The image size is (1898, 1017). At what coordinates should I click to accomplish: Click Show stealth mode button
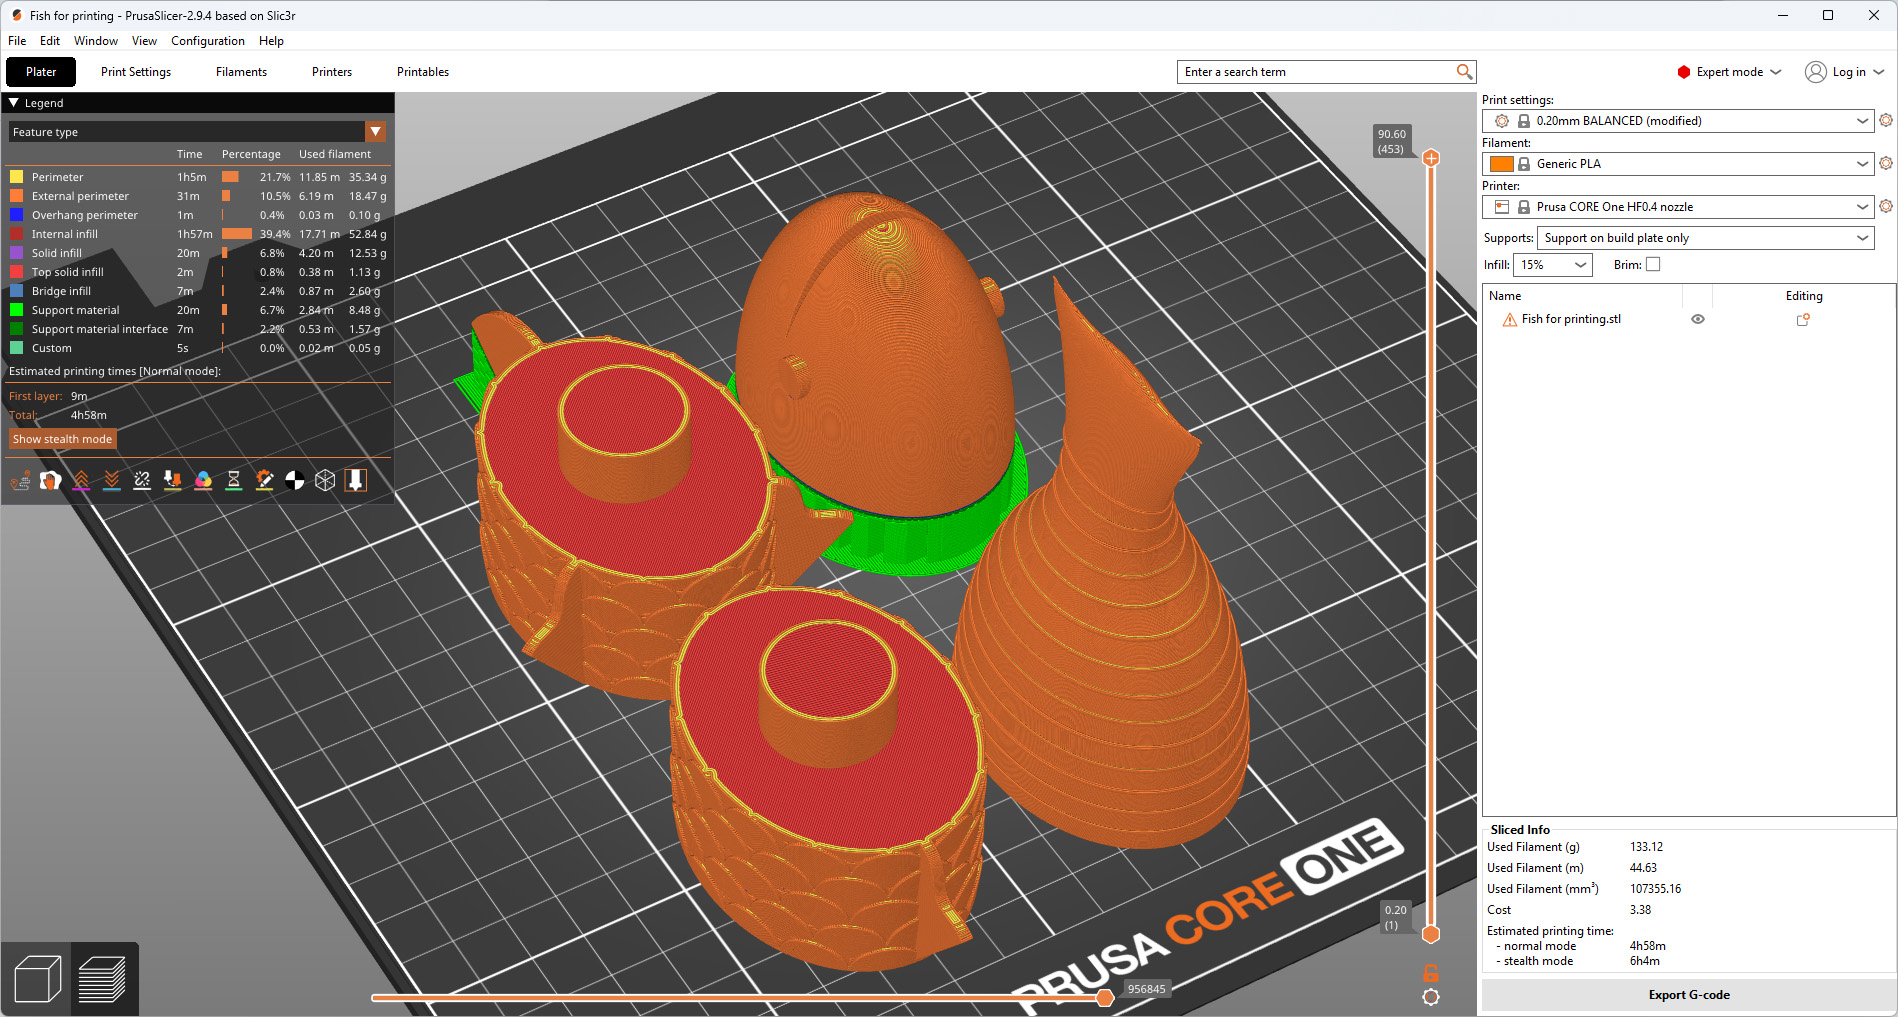pyautogui.click(x=63, y=439)
